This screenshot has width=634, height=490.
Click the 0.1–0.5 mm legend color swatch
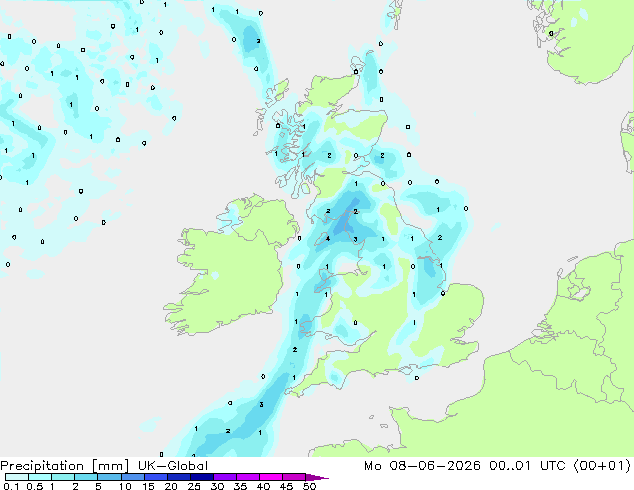[17, 477]
